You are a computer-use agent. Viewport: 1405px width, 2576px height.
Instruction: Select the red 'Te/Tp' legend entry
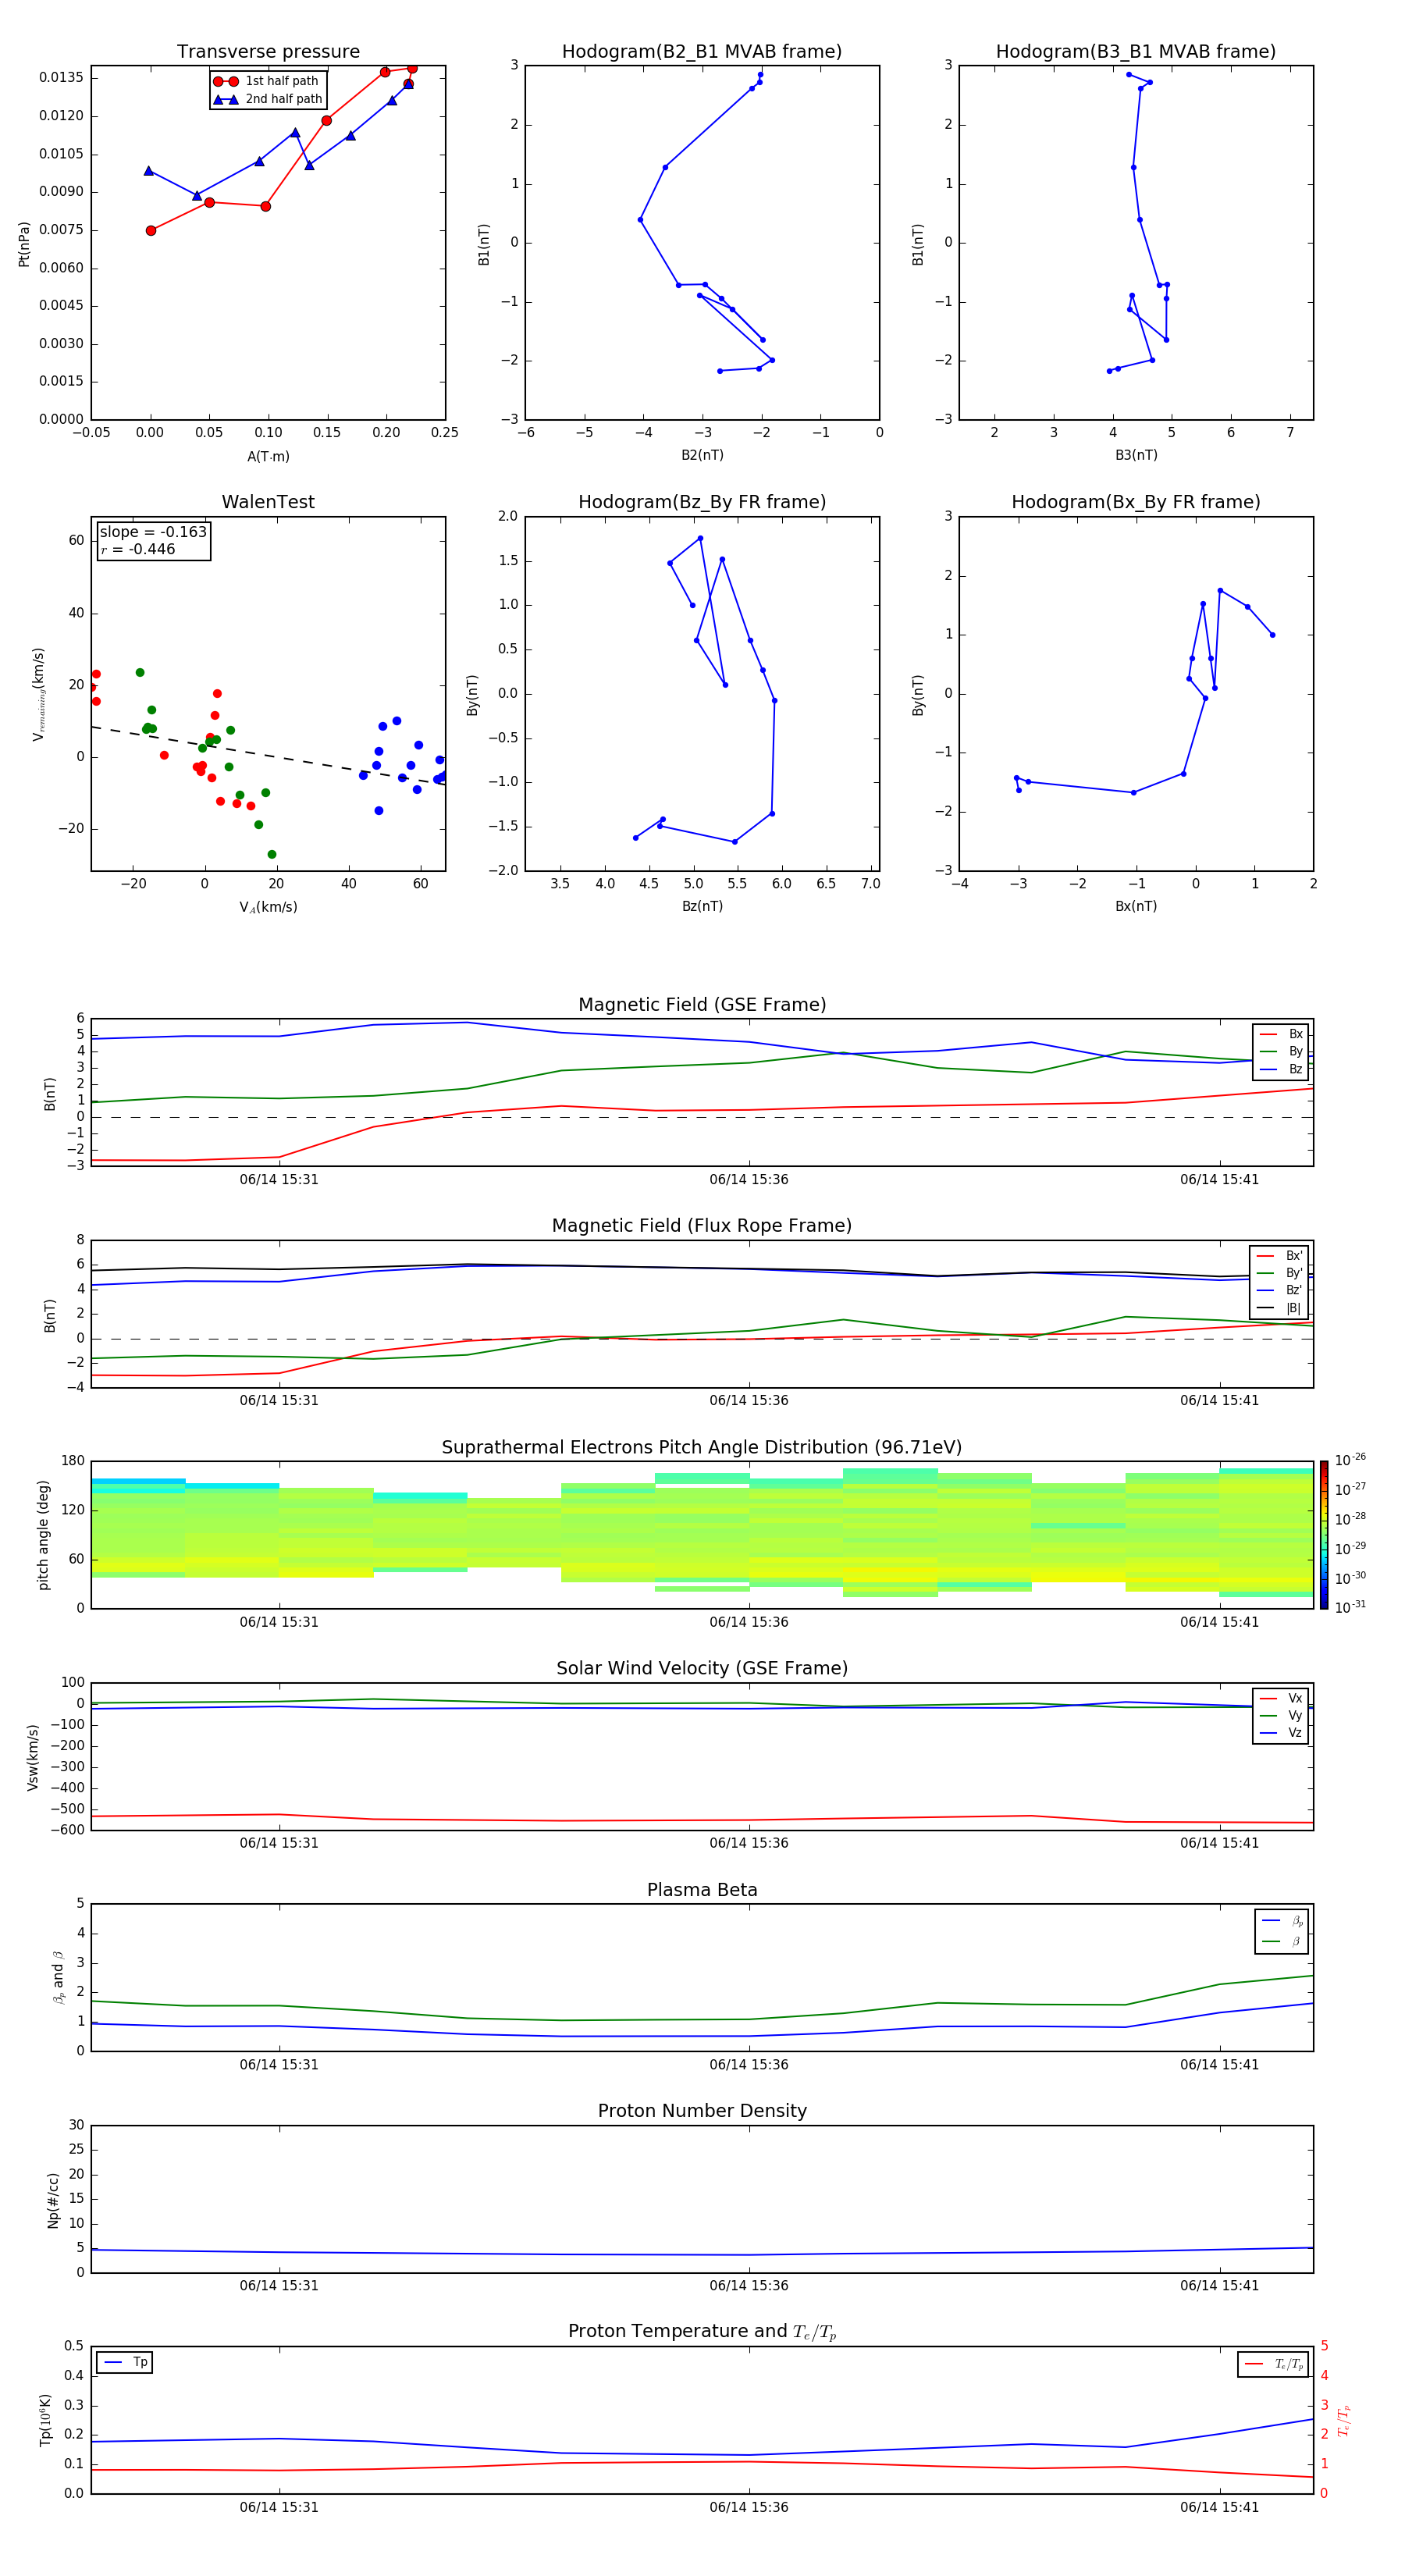(1274, 2365)
